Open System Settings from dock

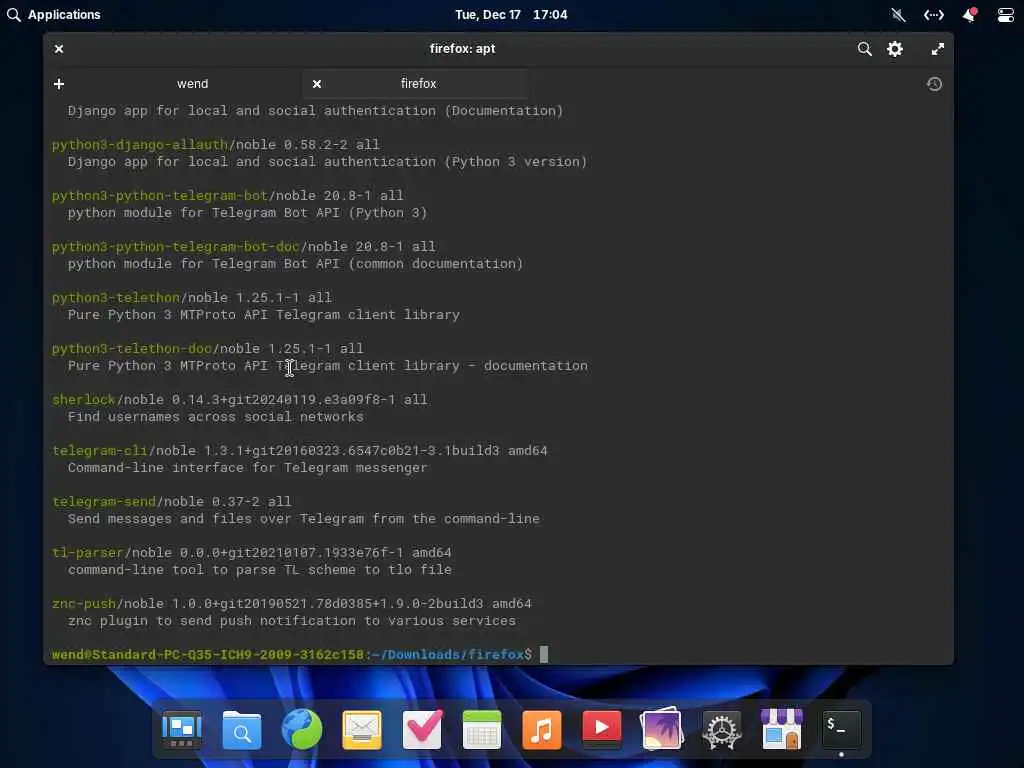pyautogui.click(x=722, y=729)
